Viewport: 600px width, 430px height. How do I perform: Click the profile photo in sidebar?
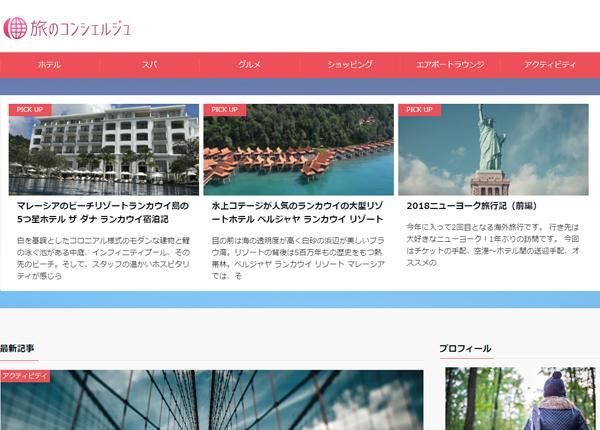pos(520,398)
